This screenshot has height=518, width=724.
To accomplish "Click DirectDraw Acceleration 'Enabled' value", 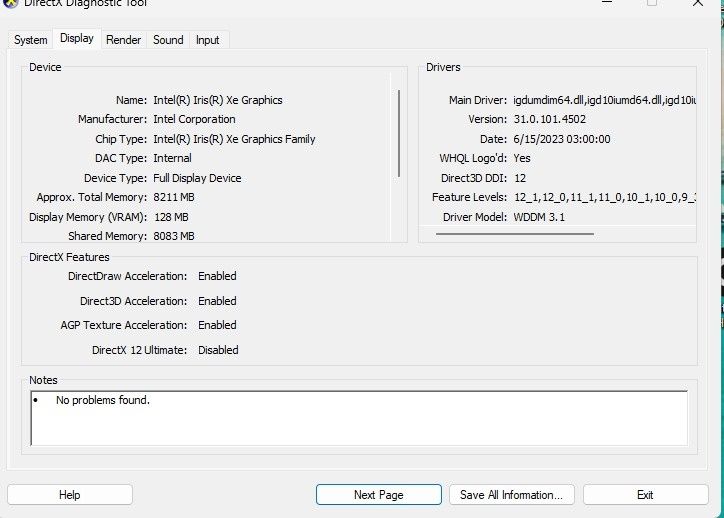I will click(x=217, y=276).
